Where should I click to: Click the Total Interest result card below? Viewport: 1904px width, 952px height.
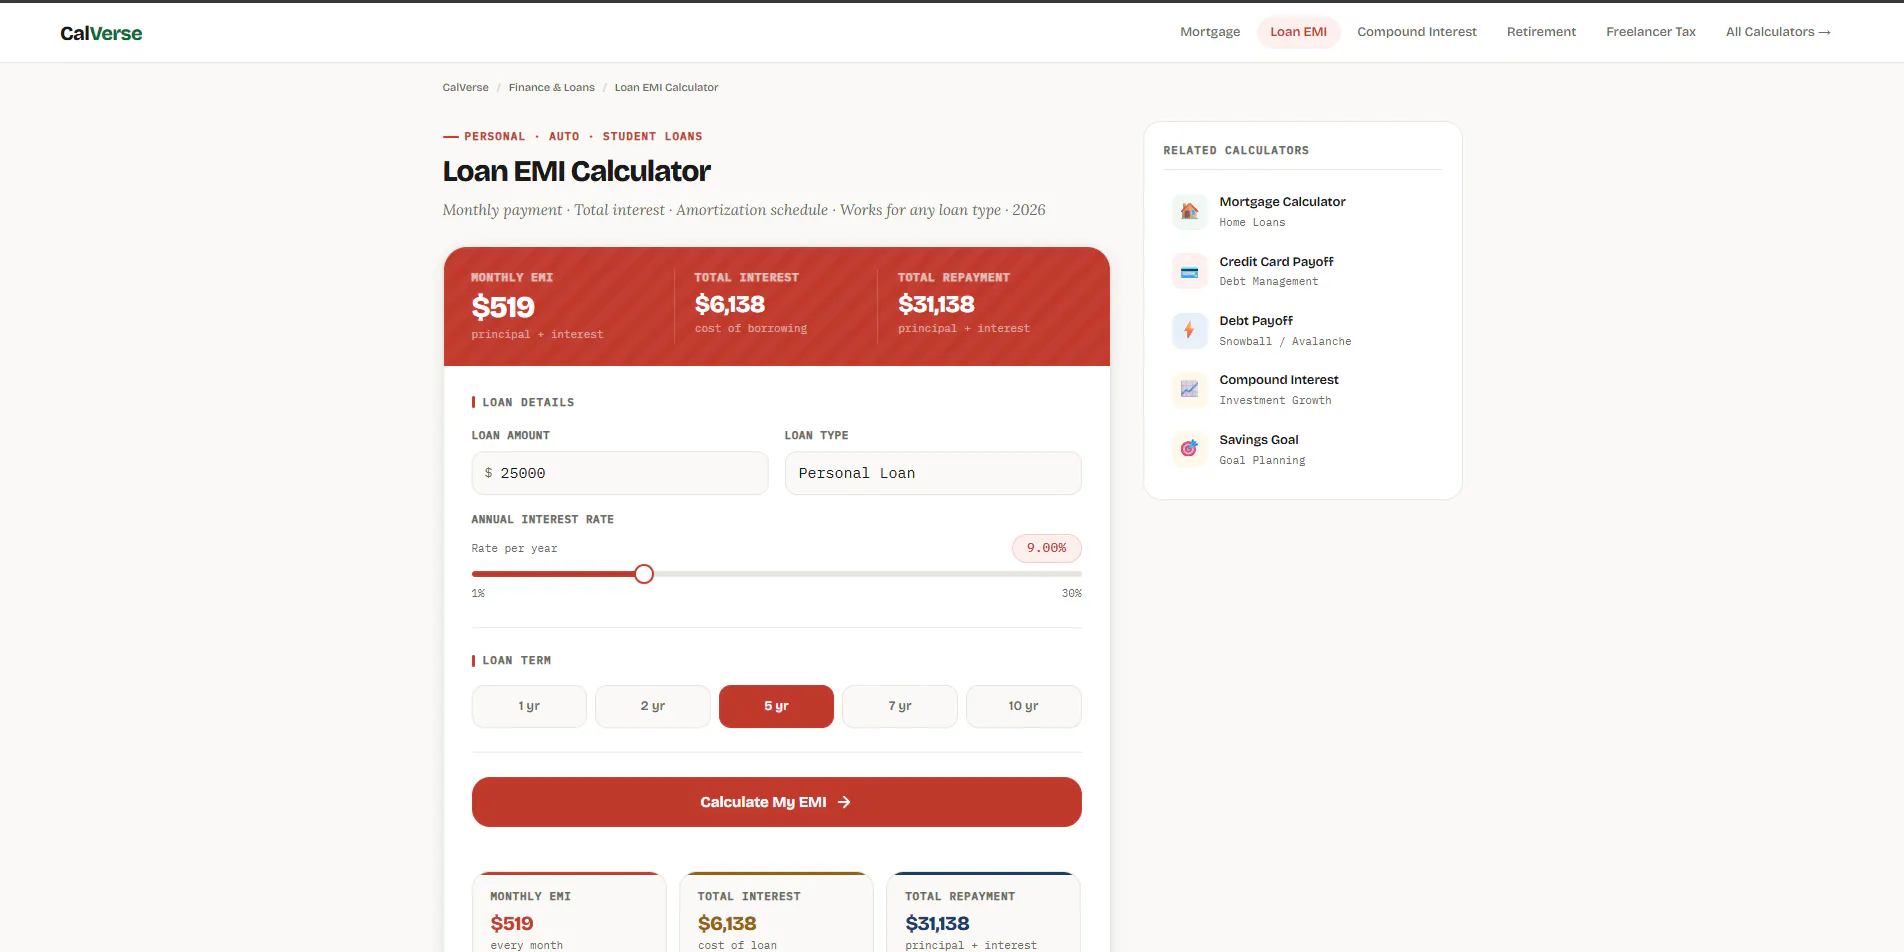tap(777, 912)
